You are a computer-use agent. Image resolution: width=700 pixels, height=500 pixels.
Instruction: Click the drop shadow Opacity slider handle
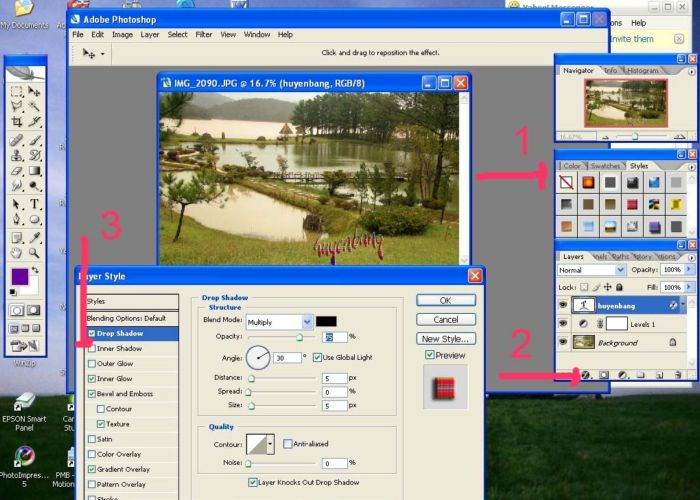[300, 337]
